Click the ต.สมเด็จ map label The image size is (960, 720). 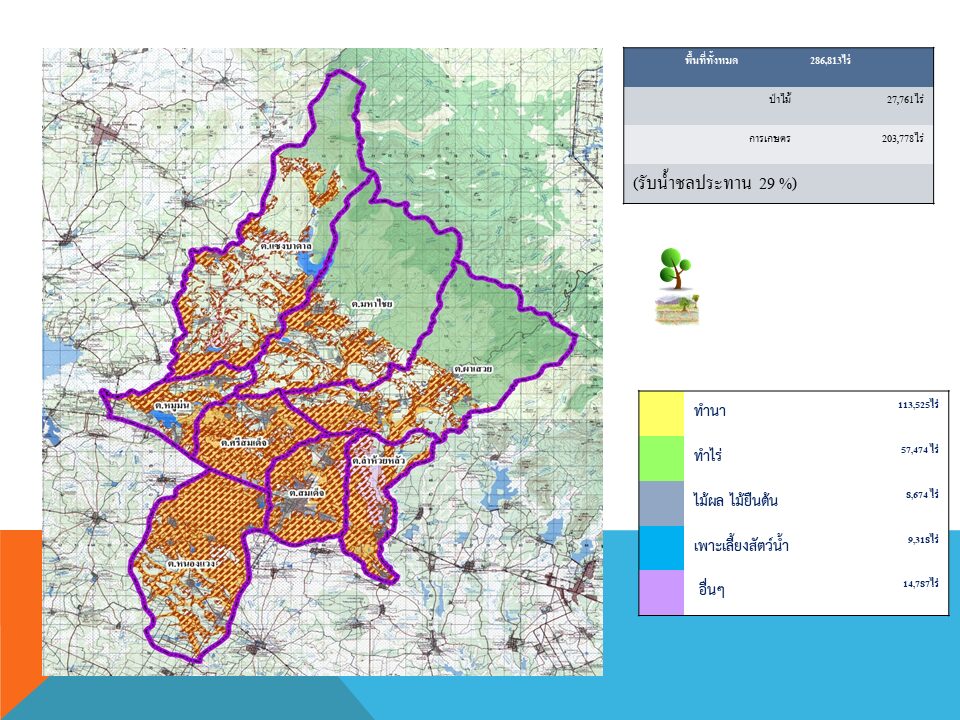(307, 493)
